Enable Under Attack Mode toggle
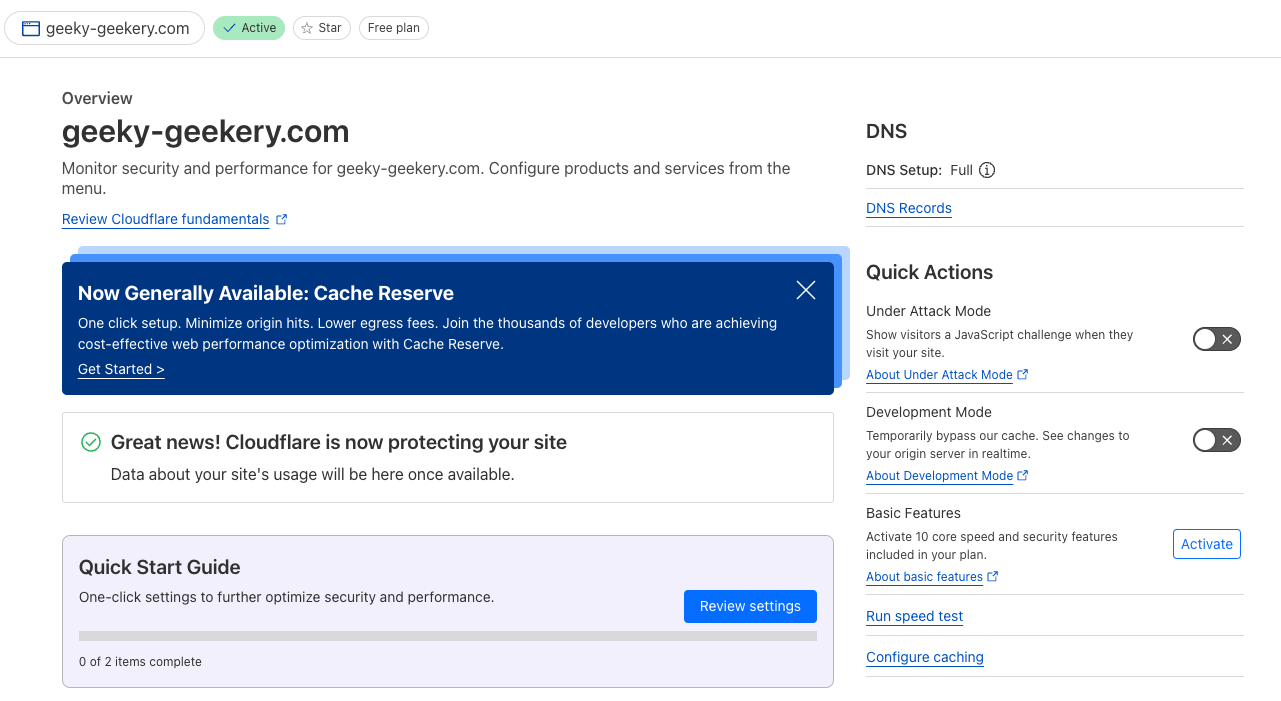 [x=1216, y=339]
